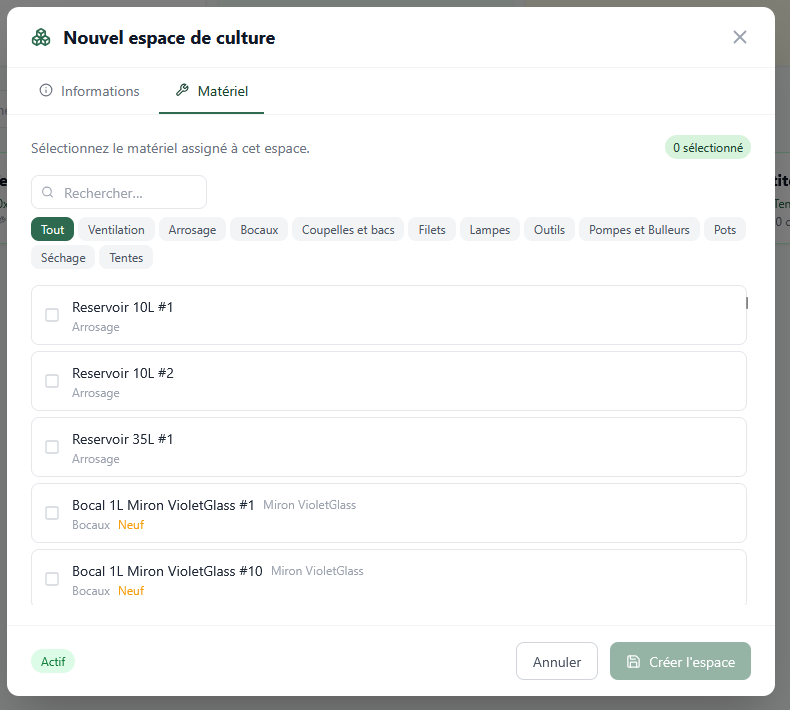
Task: Click the Annuler button
Action: (557, 661)
